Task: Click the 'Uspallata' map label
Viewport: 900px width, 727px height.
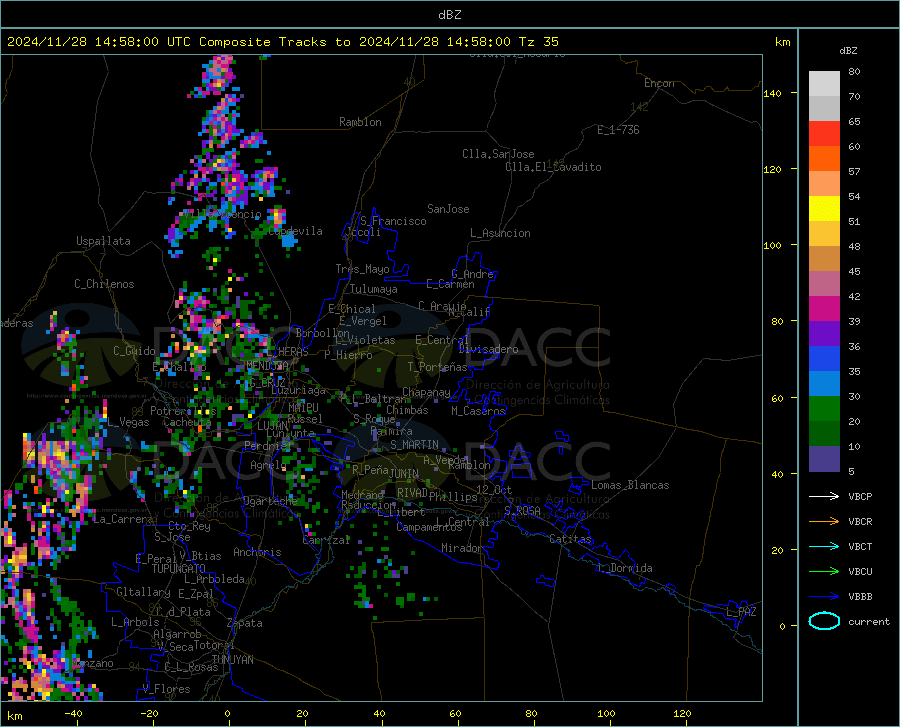Action: tap(103, 241)
